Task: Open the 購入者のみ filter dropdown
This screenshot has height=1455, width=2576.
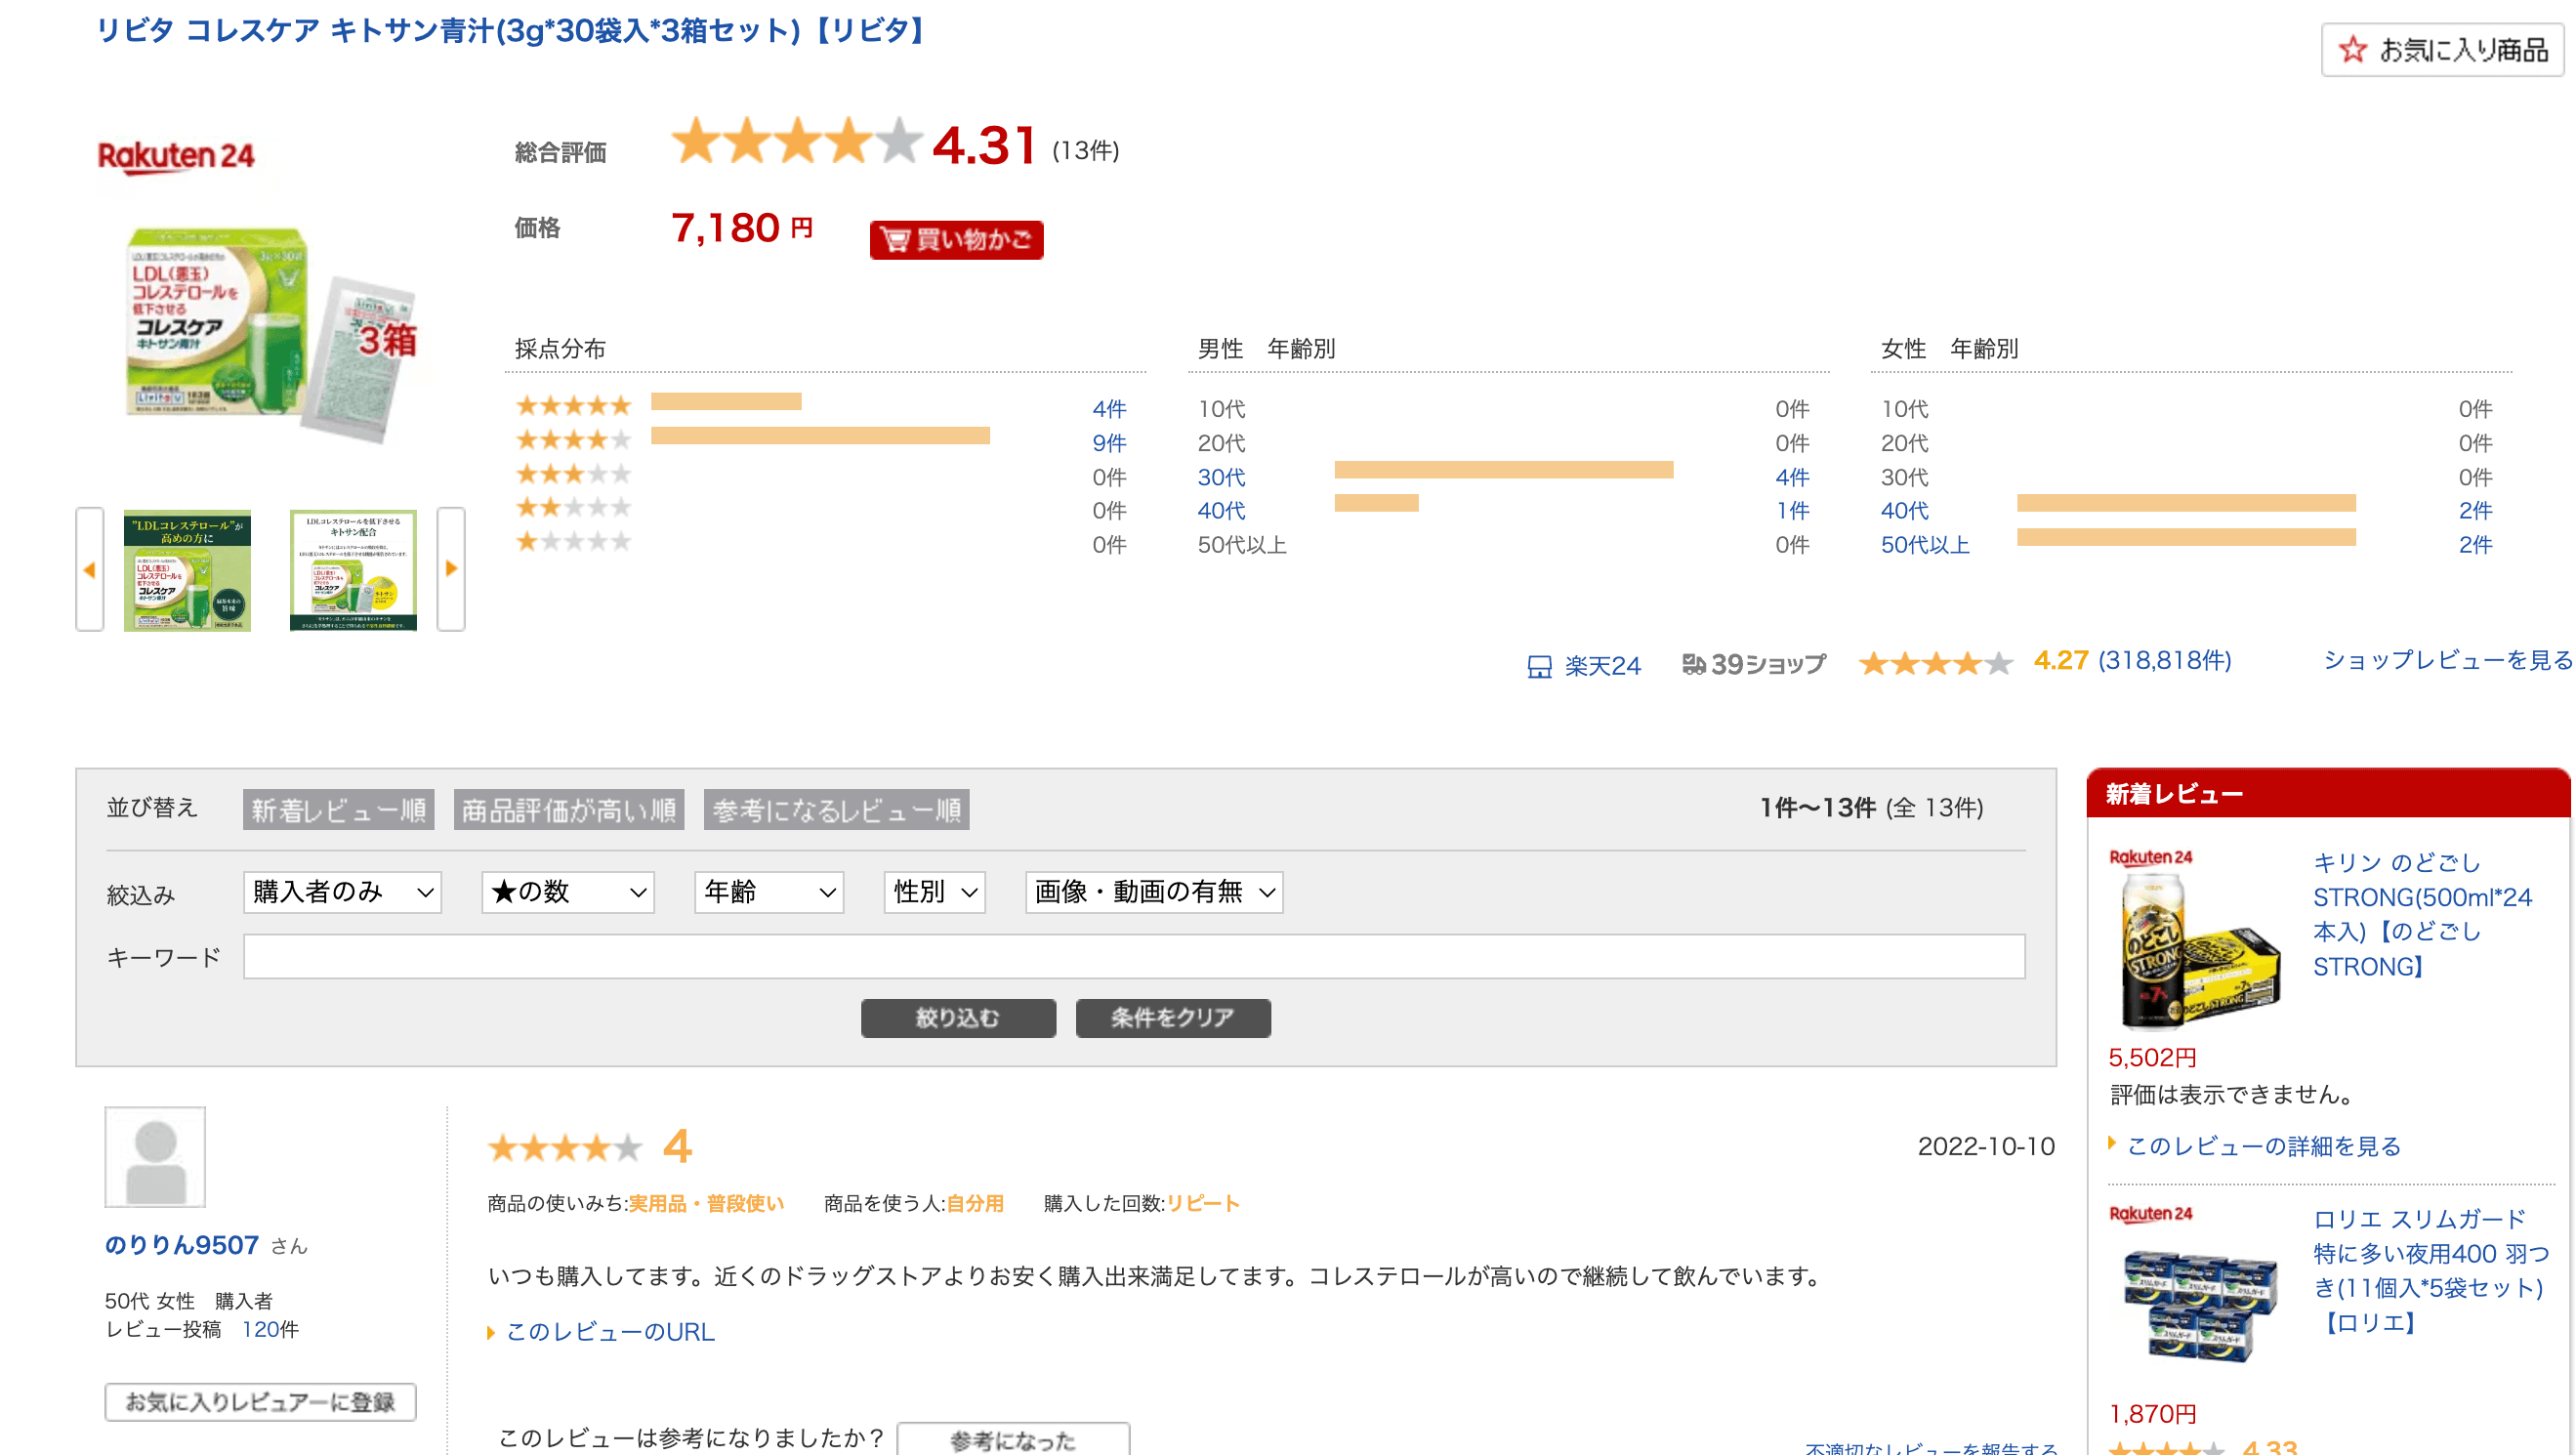Action: click(x=342, y=892)
